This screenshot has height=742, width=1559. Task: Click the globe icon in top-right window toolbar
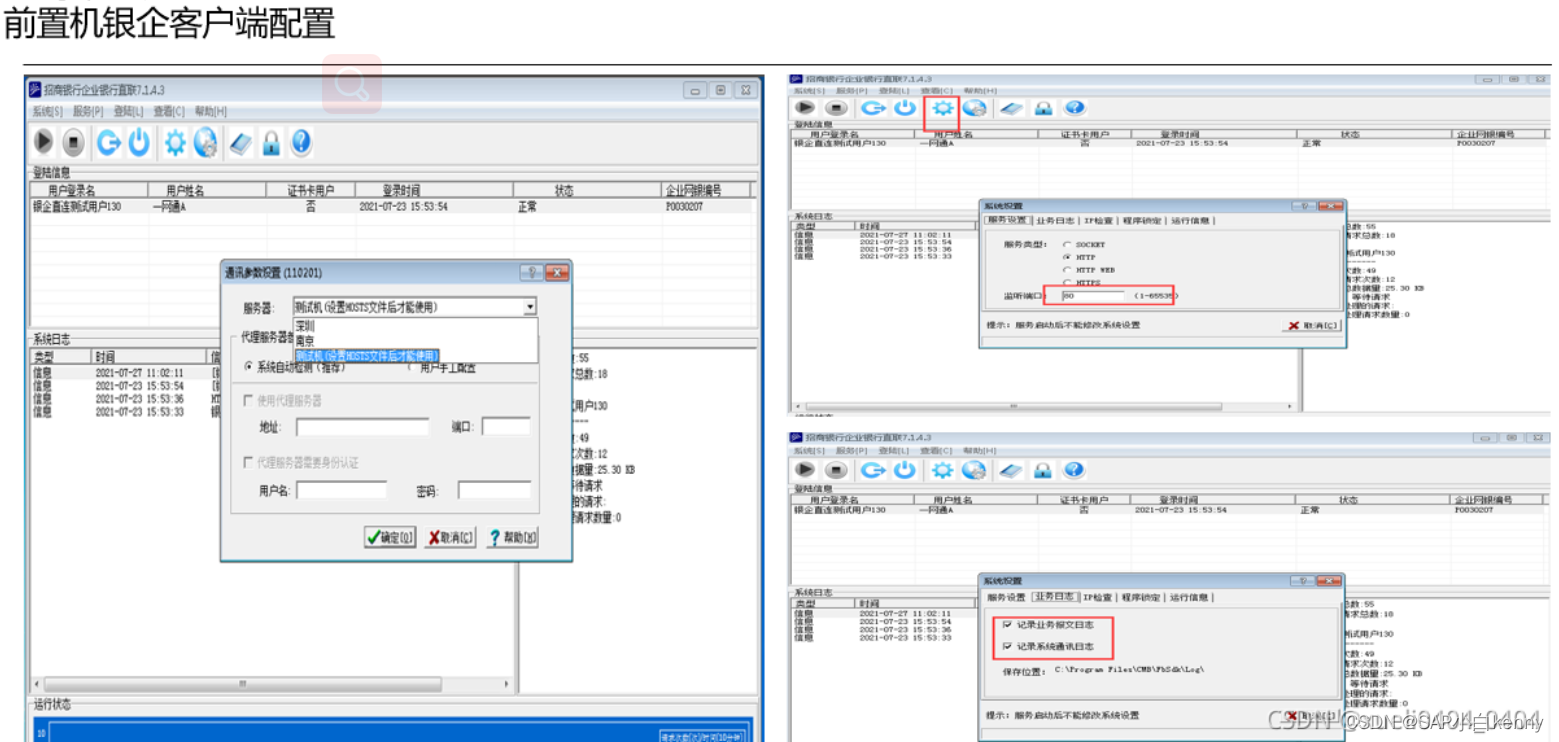[x=974, y=108]
